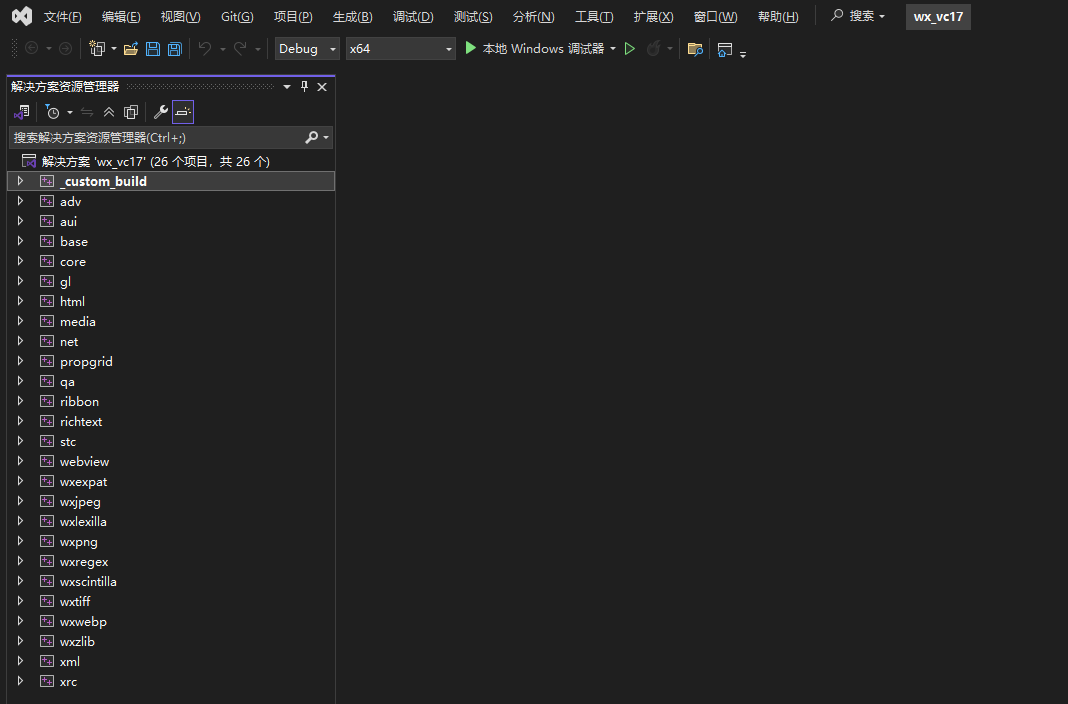Click the Hot Reload flame icon
Viewport: 1068px width, 704px height.
[x=653, y=49]
